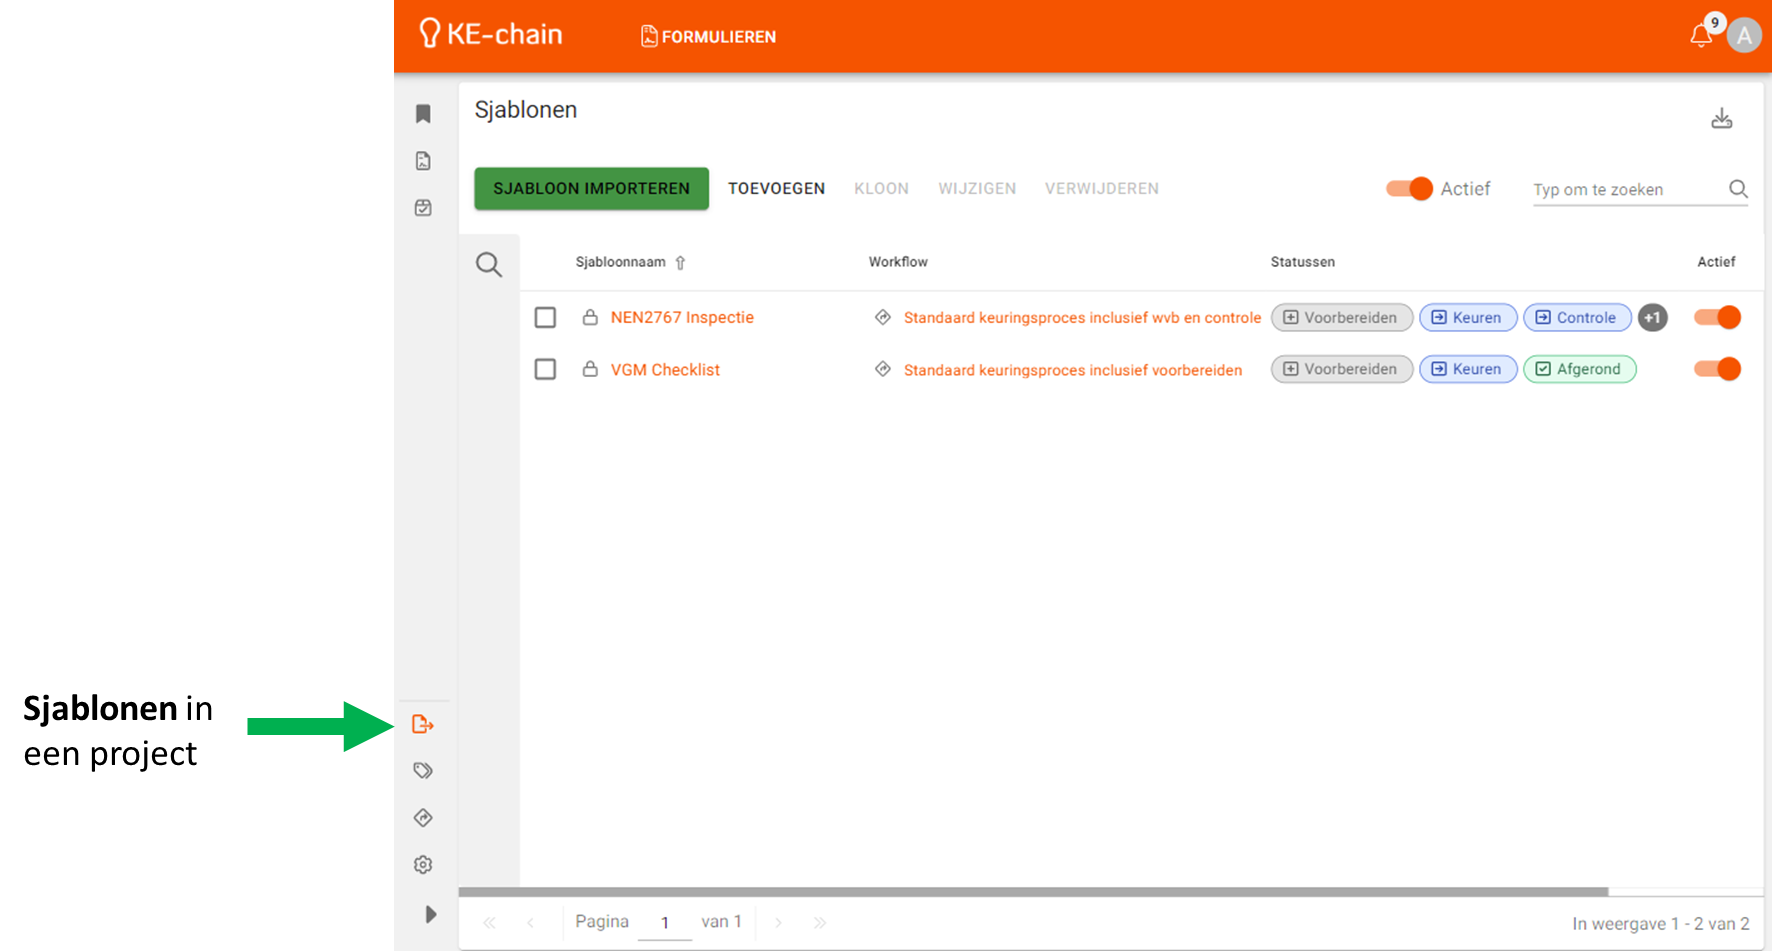Viewport: 1772px width, 951px height.
Task: Click the search templates input field
Action: [1627, 190]
